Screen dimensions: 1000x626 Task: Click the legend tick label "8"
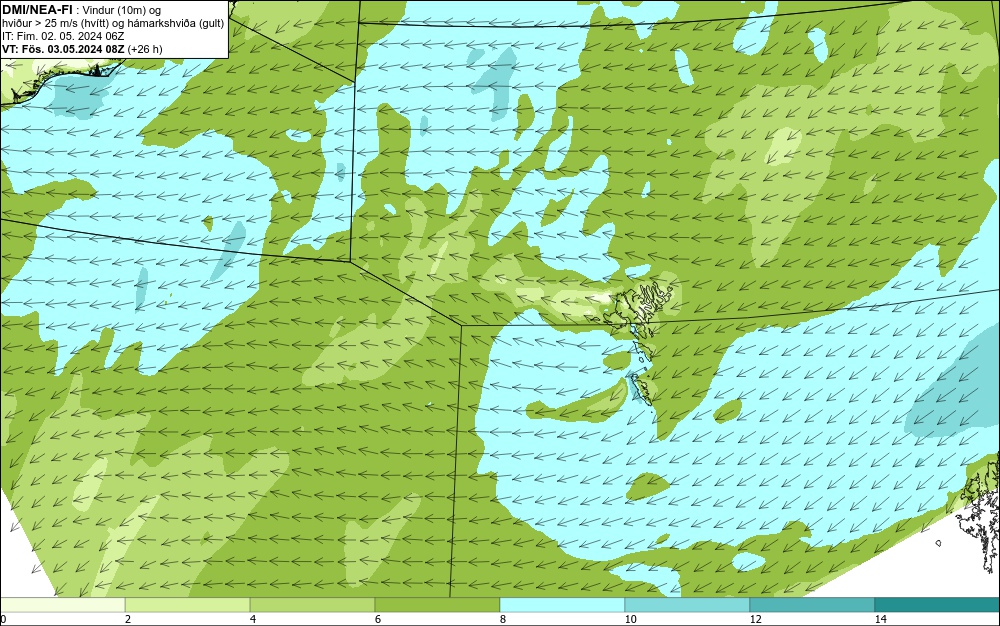point(503,620)
